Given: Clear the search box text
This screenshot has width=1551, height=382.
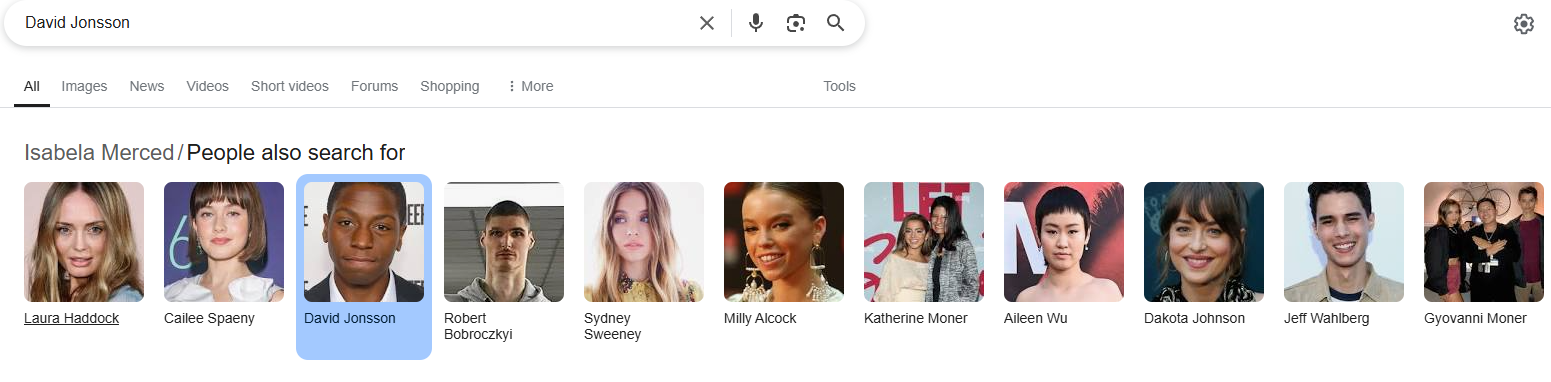Looking at the screenshot, I should (707, 23).
